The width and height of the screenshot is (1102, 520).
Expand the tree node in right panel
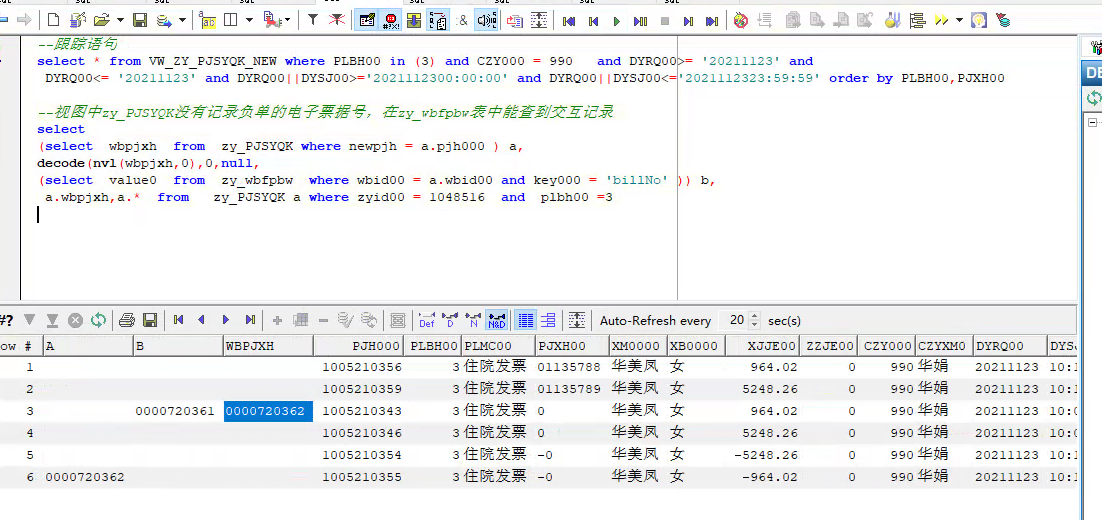coord(1093,122)
